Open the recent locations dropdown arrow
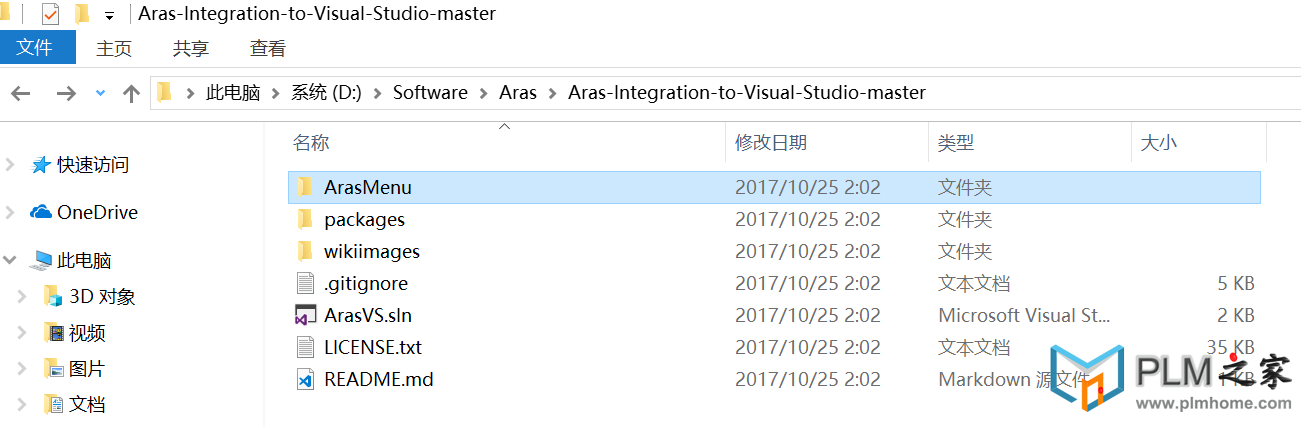The image size is (1301, 427). pyautogui.click(x=99, y=93)
